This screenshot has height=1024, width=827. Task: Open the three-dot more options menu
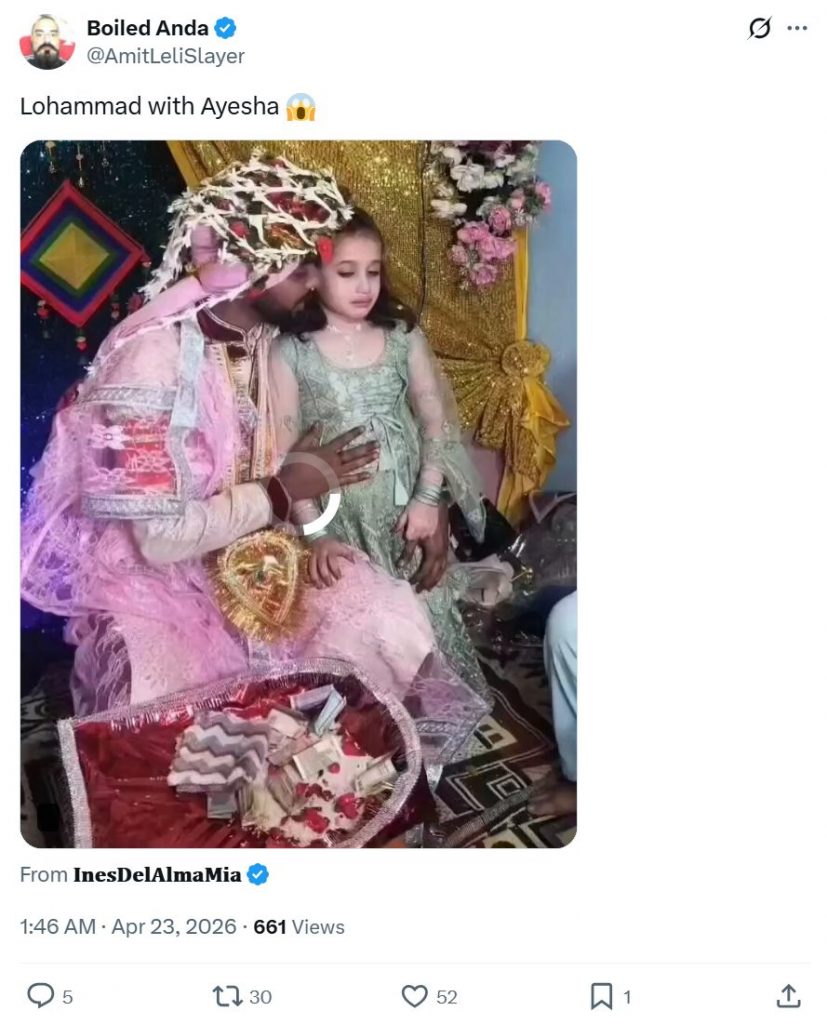pyautogui.click(x=797, y=29)
